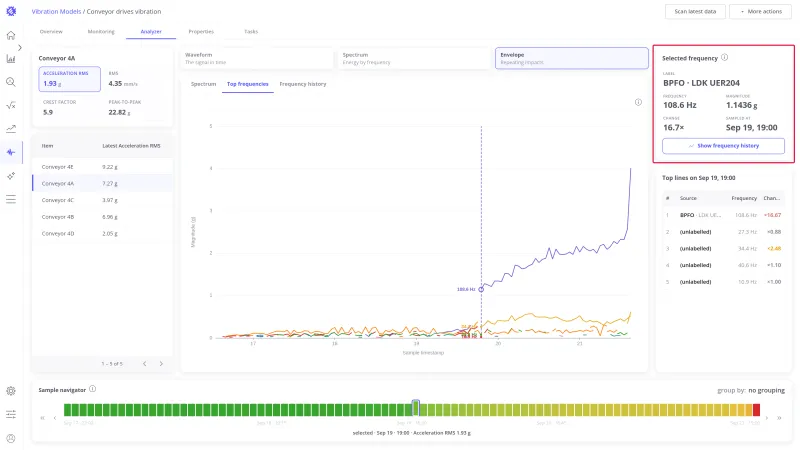The height and width of the screenshot is (450, 800).
Task: Select the Spectrum energy view card
Action: tap(414, 58)
